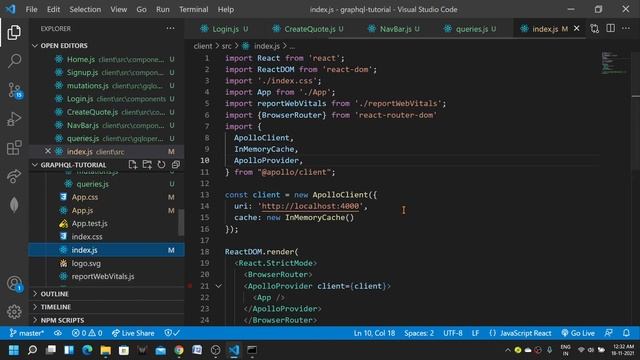Switch to the queries.js tab
Screen dimensions: 640x360
point(471,29)
